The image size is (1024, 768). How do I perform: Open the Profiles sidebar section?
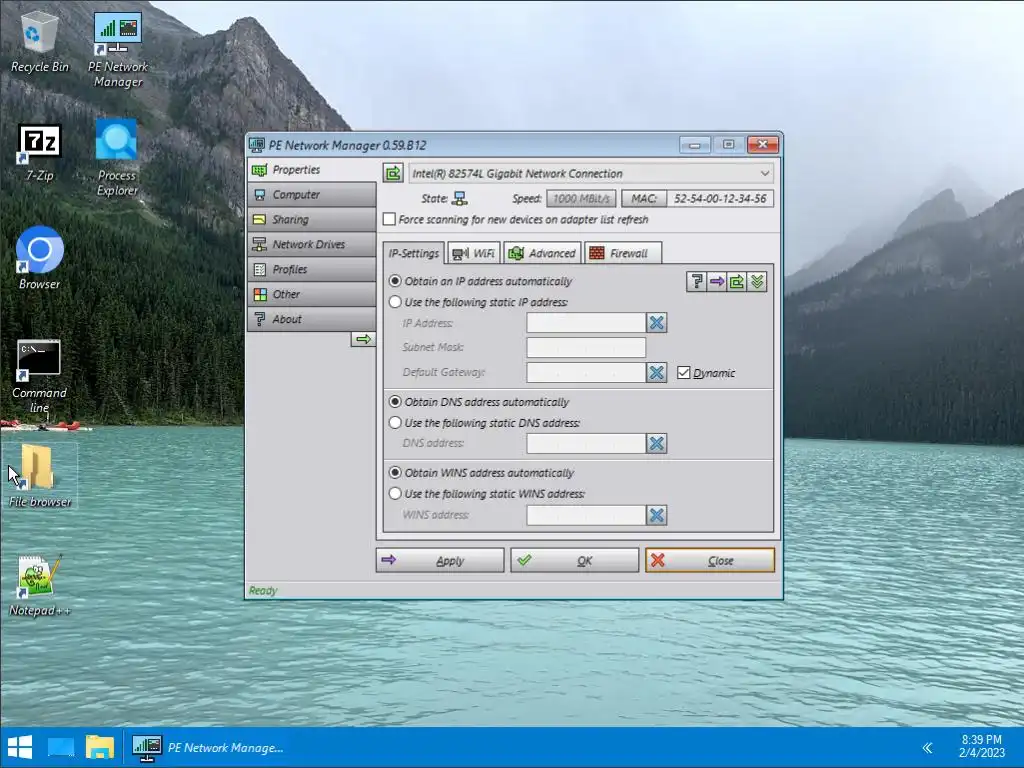click(x=312, y=269)
